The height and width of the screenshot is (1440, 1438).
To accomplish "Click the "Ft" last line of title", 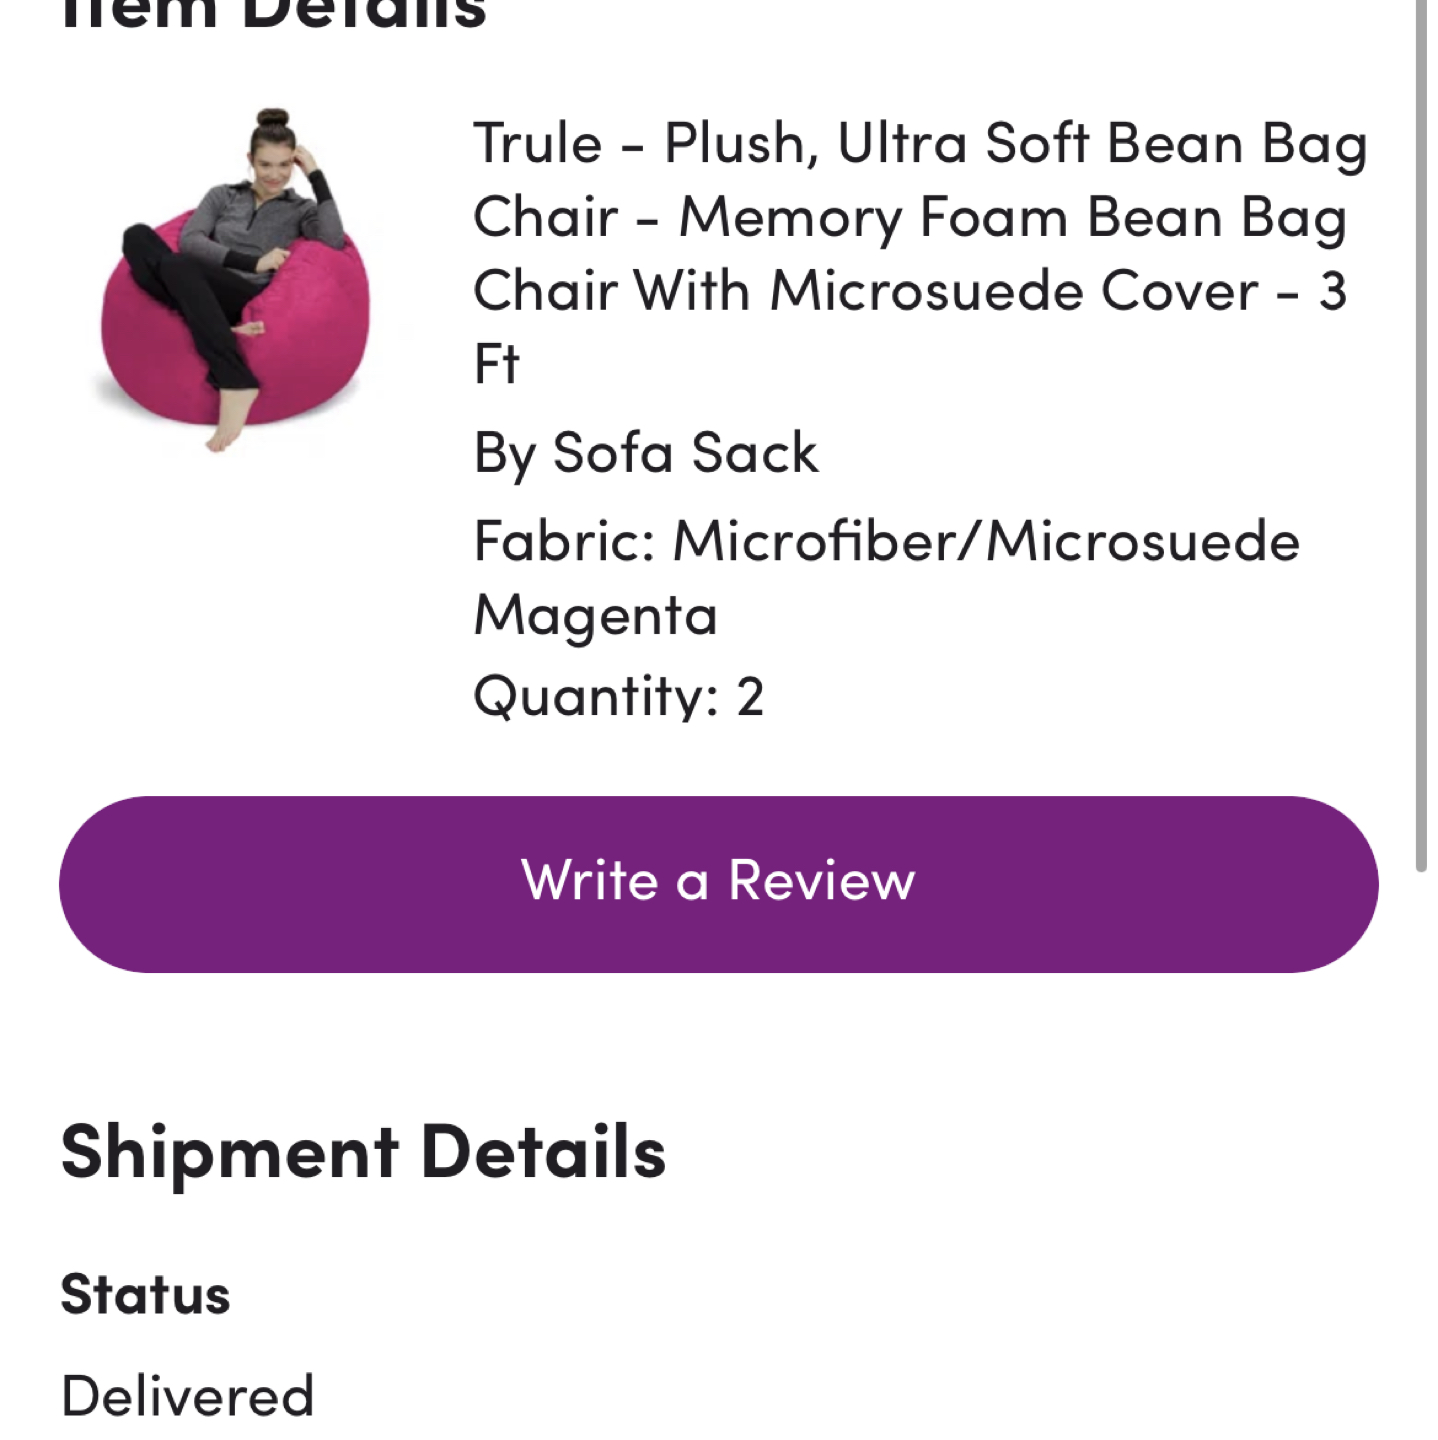I will [496, 364].
